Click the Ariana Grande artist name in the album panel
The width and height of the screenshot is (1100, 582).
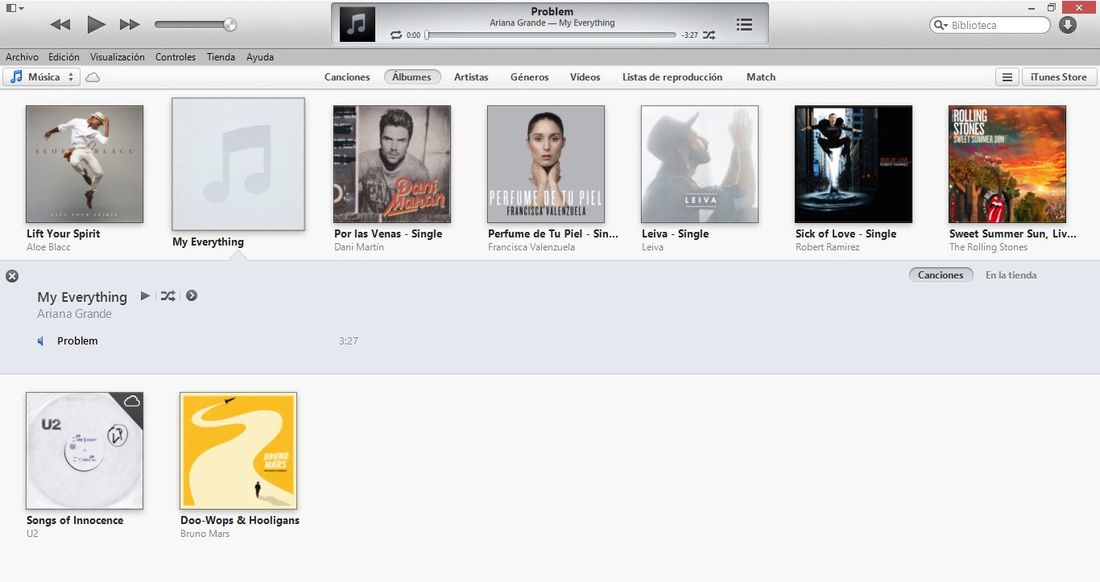tap(74, 314)
